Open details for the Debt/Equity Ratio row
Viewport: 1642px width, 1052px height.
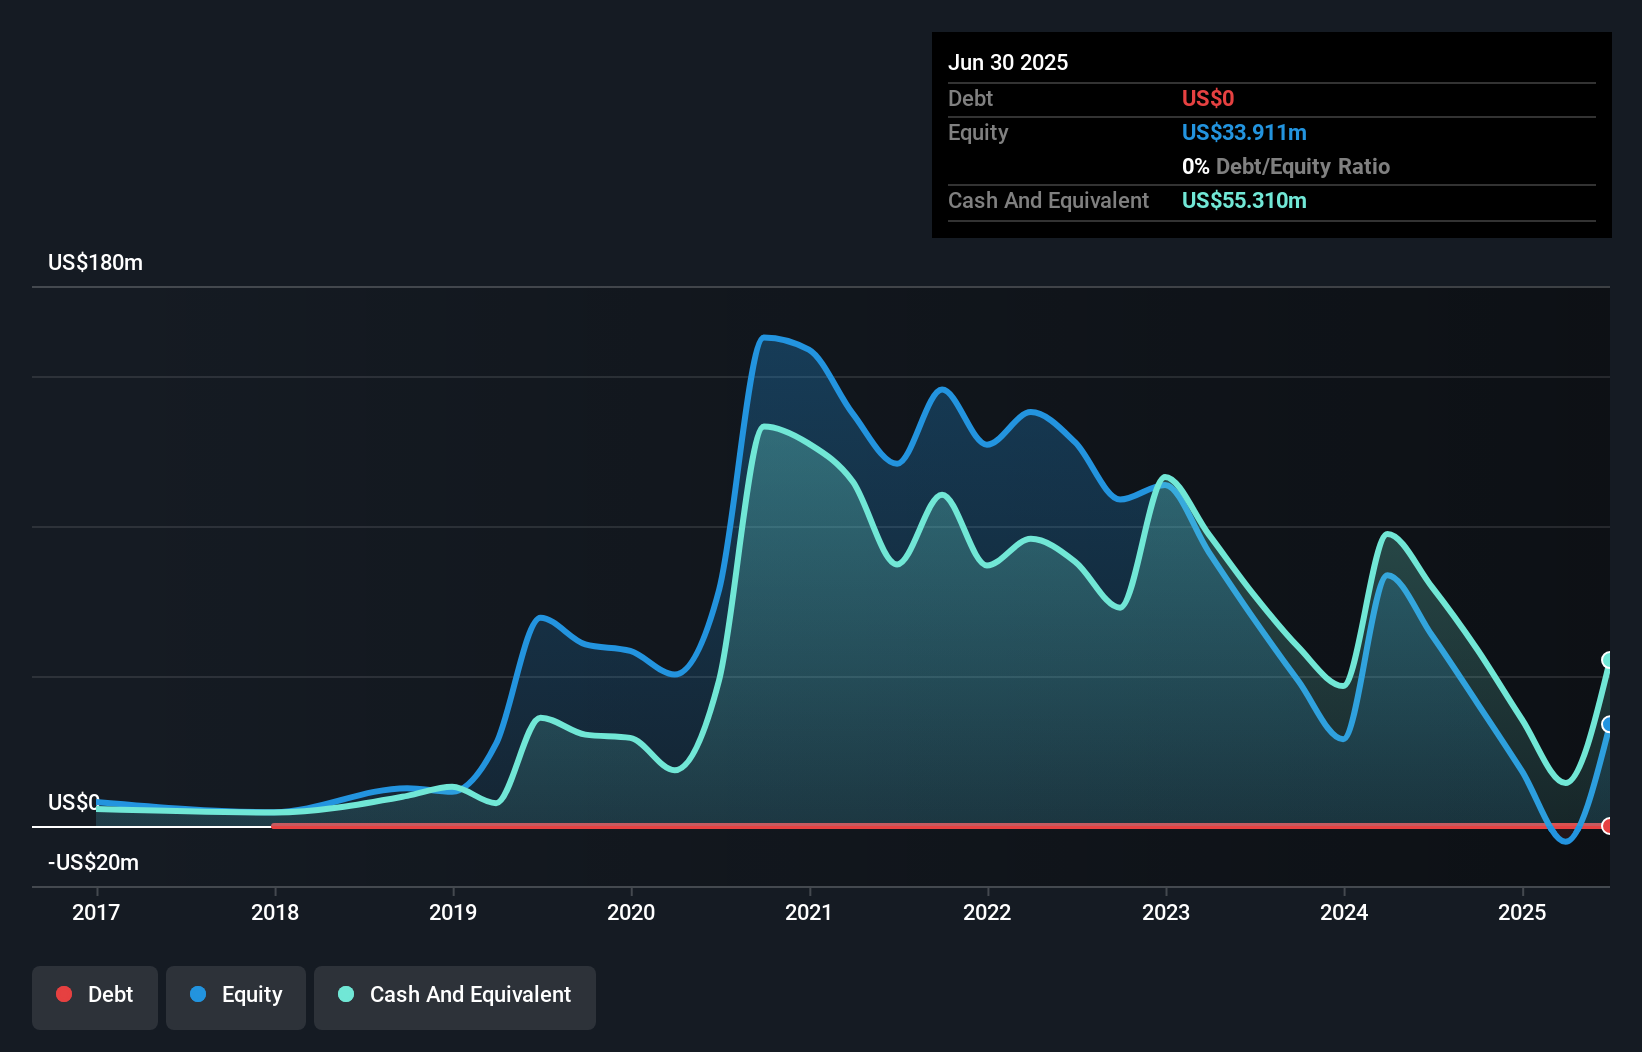[x=1286, y=166]
